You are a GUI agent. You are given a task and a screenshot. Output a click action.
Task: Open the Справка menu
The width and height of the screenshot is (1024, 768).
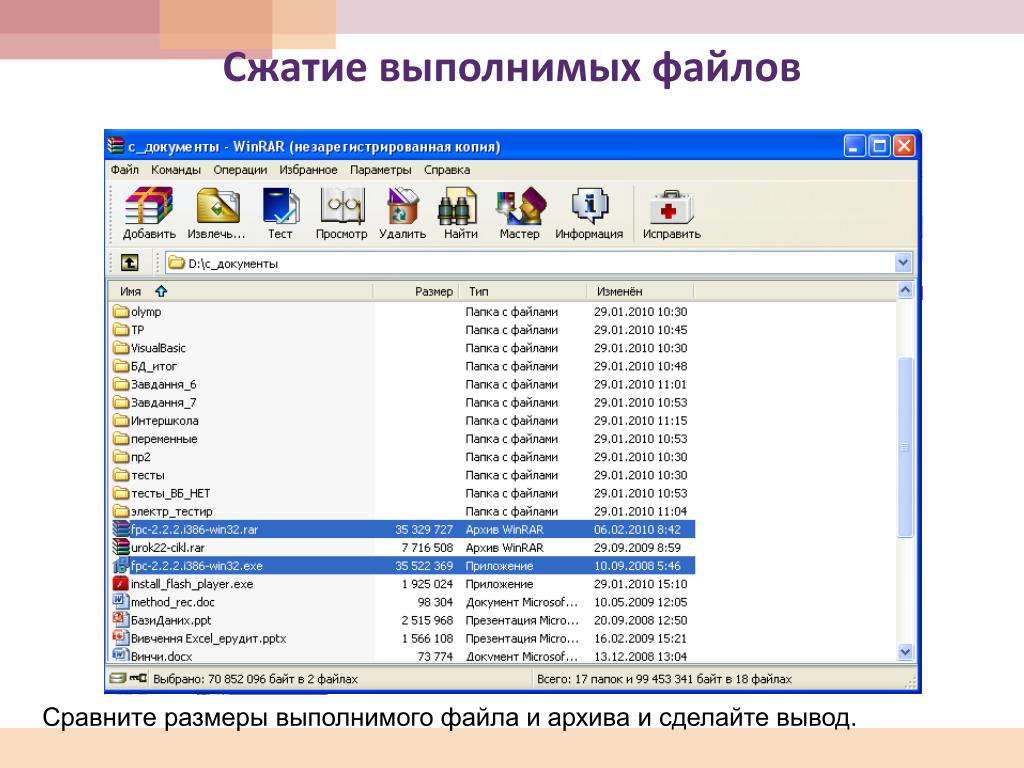pos(447,170)
